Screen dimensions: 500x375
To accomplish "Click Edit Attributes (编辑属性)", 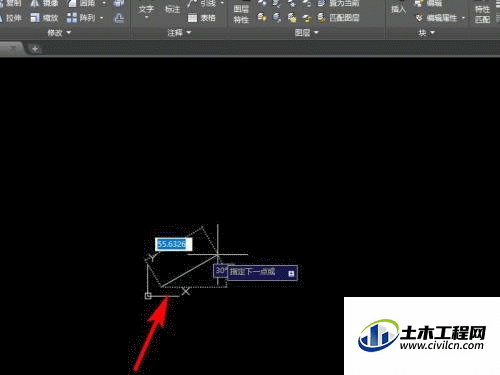I will 437,18.
